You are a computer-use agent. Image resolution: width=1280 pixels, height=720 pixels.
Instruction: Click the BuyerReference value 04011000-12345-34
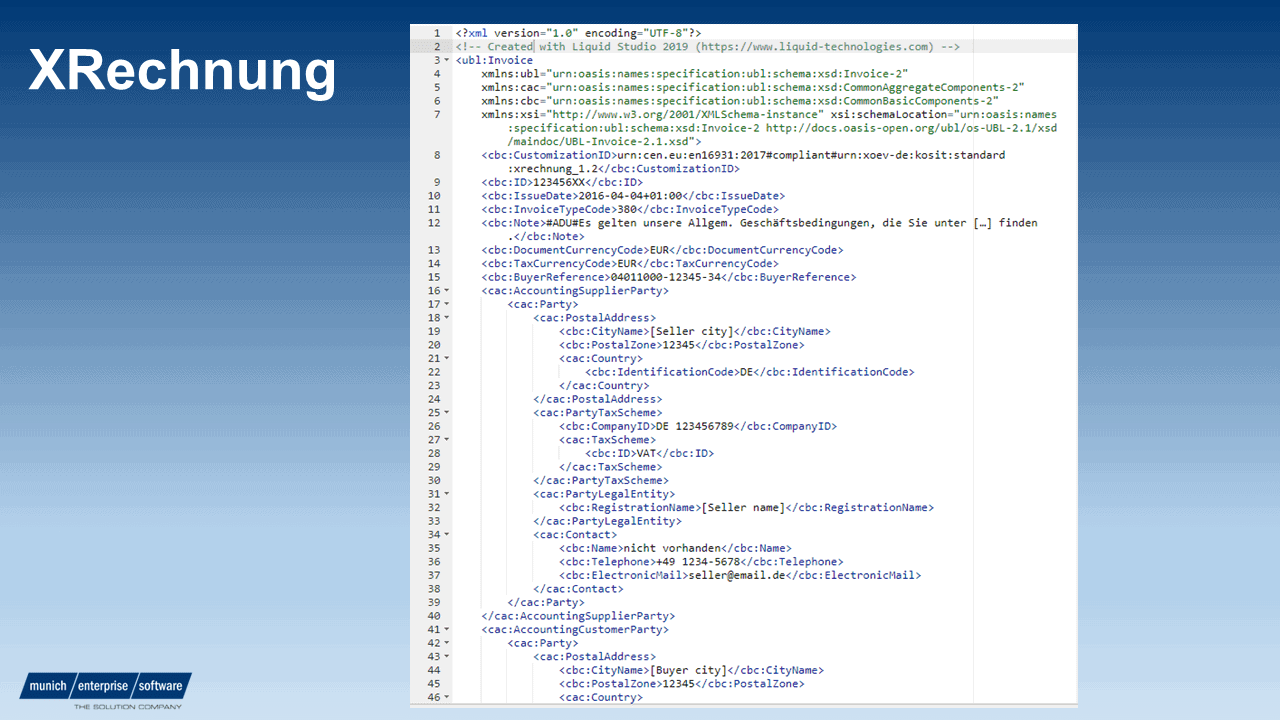pyautogui.click(x=665, y=278)
